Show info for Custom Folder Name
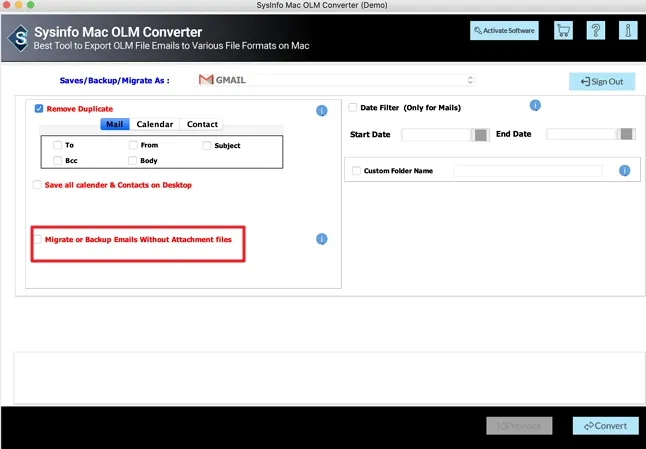This screenshot has height=449, width=646. [x=625, y=171]
